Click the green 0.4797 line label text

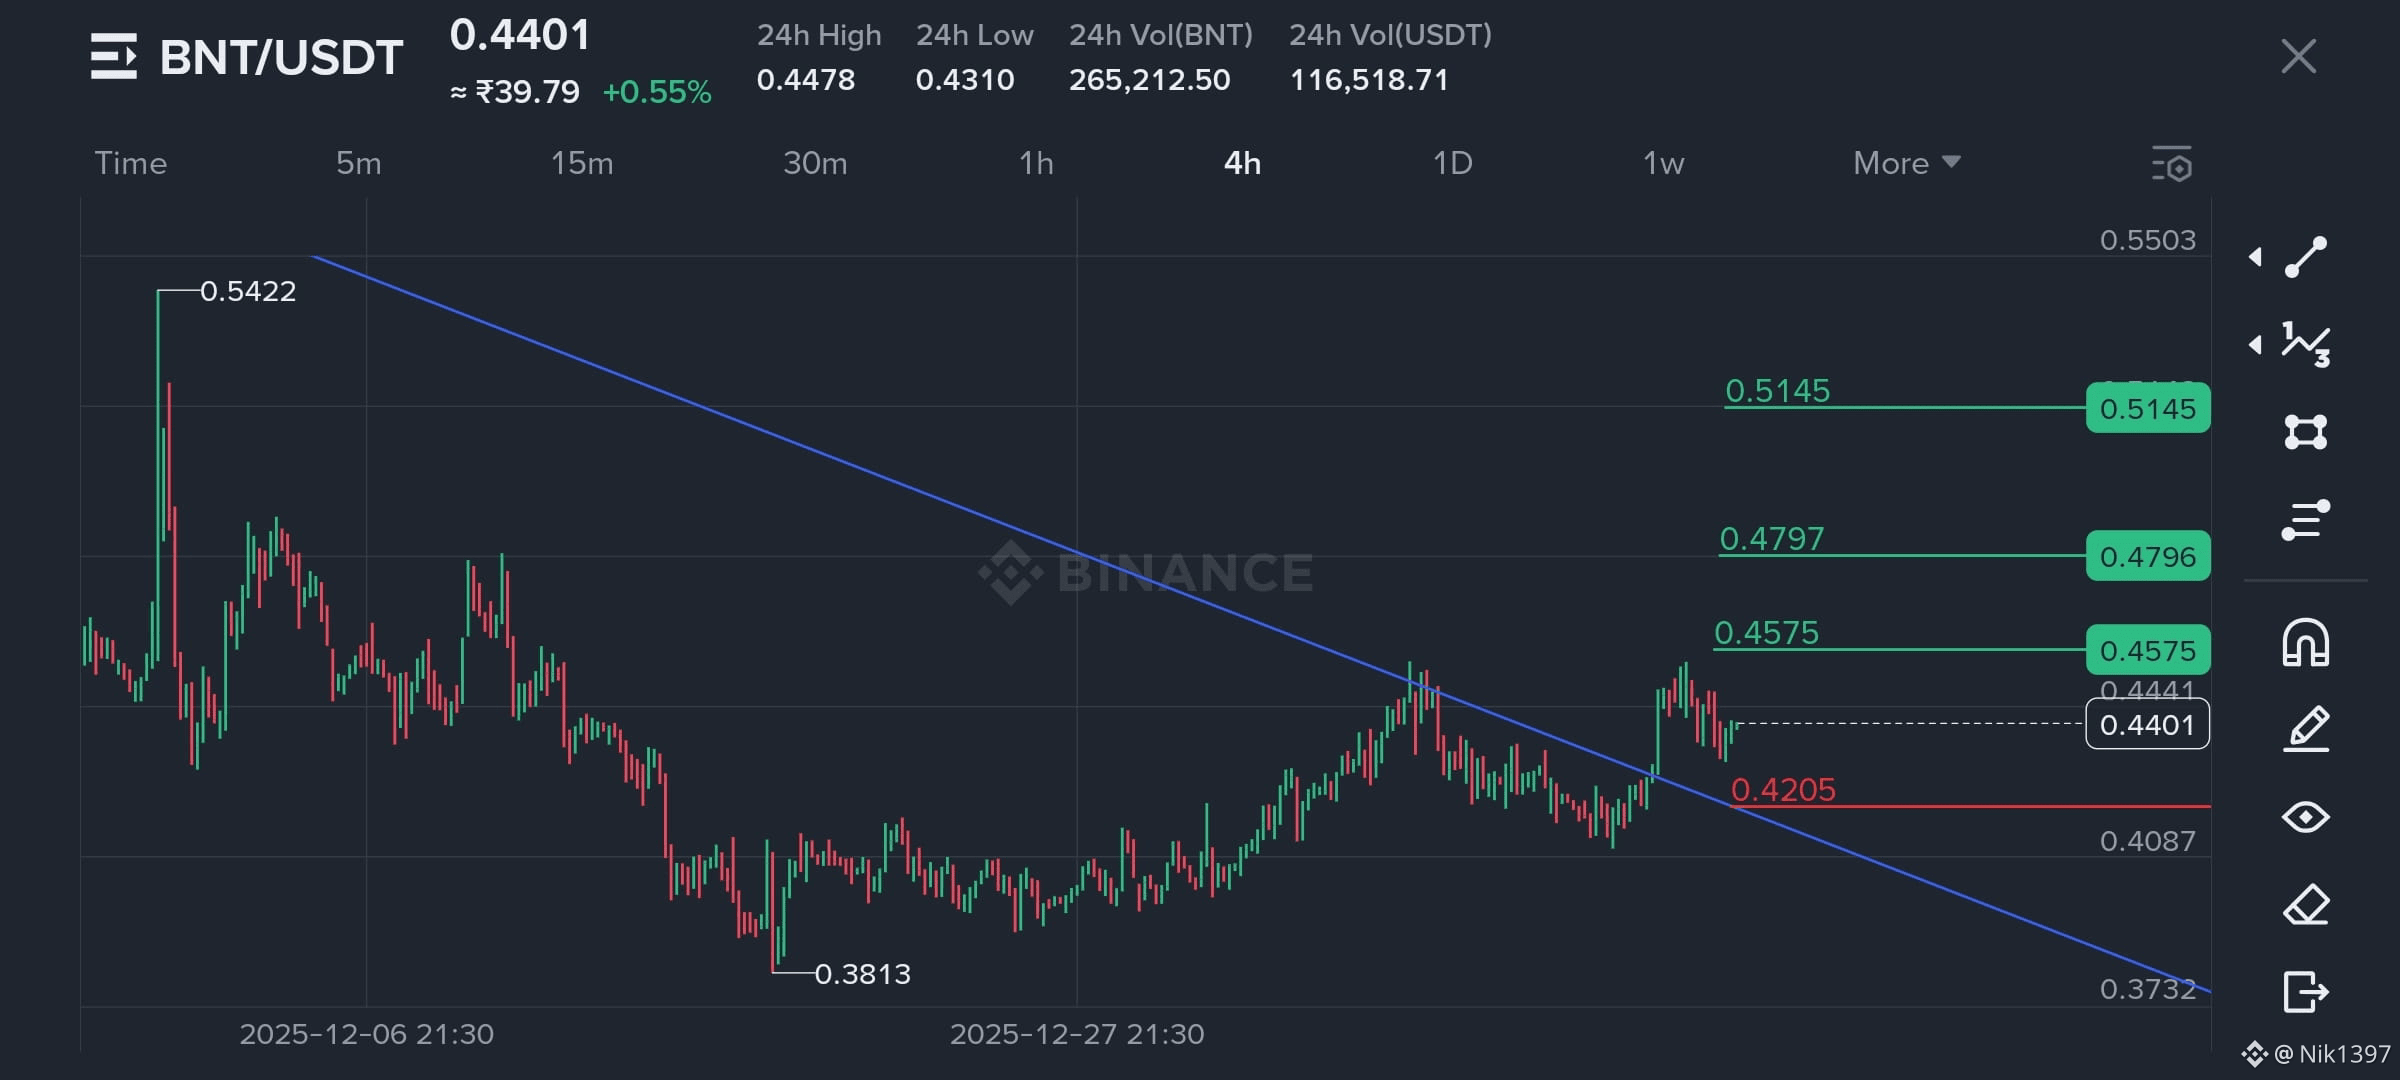(1772, 539)
